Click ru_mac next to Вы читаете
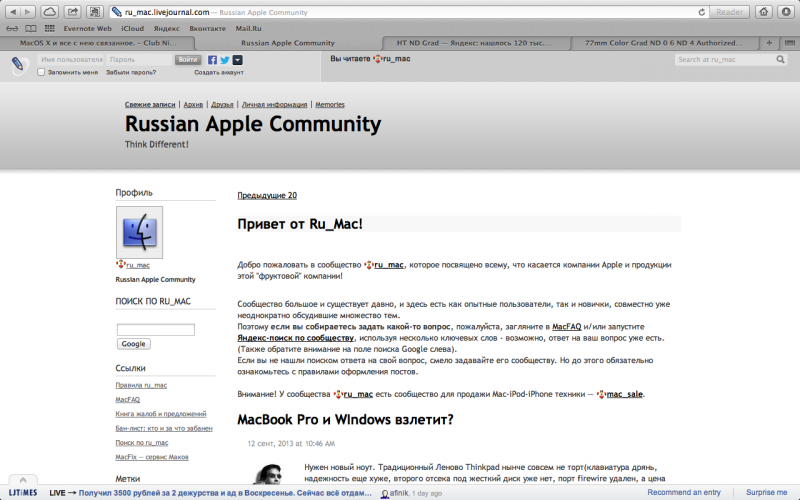 coord(396,59)
